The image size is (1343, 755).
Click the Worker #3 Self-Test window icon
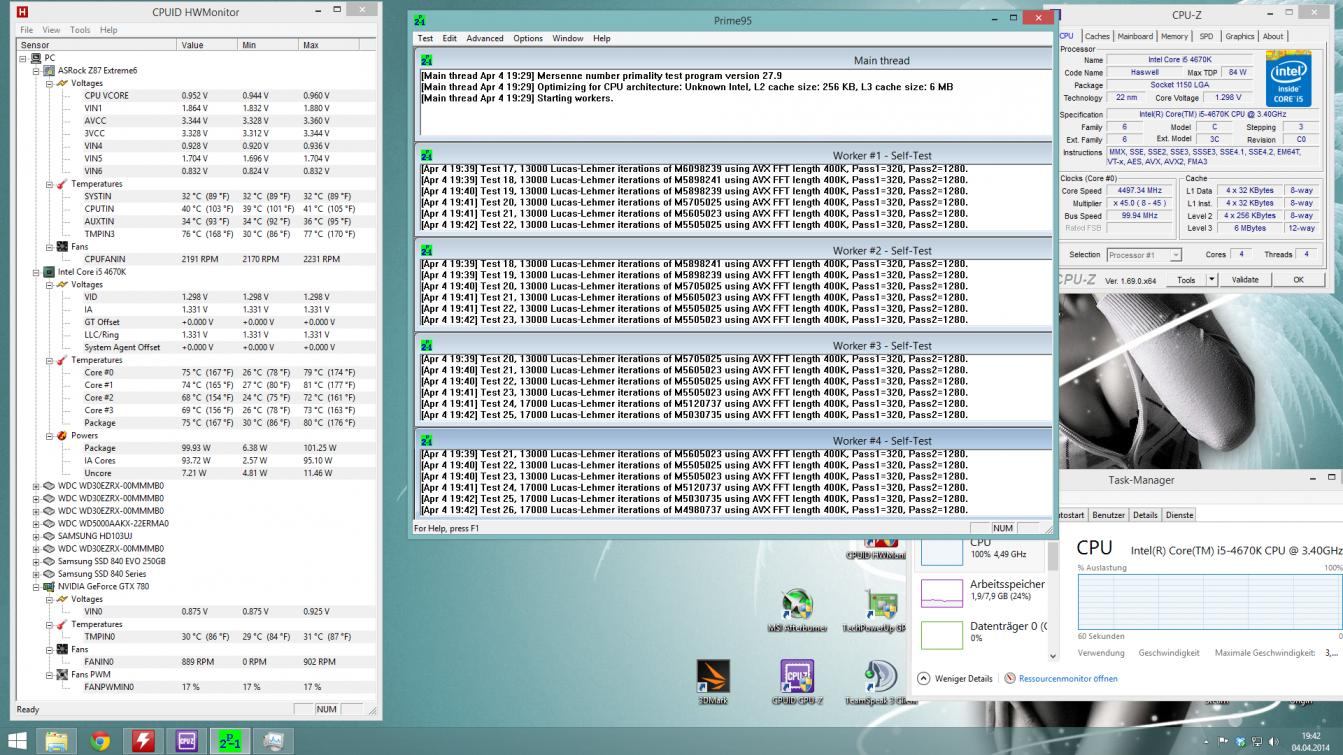click(427, 346)
